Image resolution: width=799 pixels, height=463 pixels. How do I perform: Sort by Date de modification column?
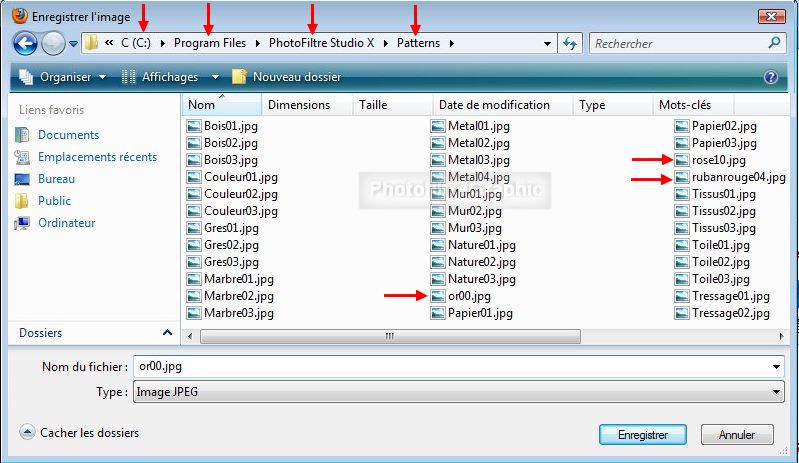coord(494,105)
